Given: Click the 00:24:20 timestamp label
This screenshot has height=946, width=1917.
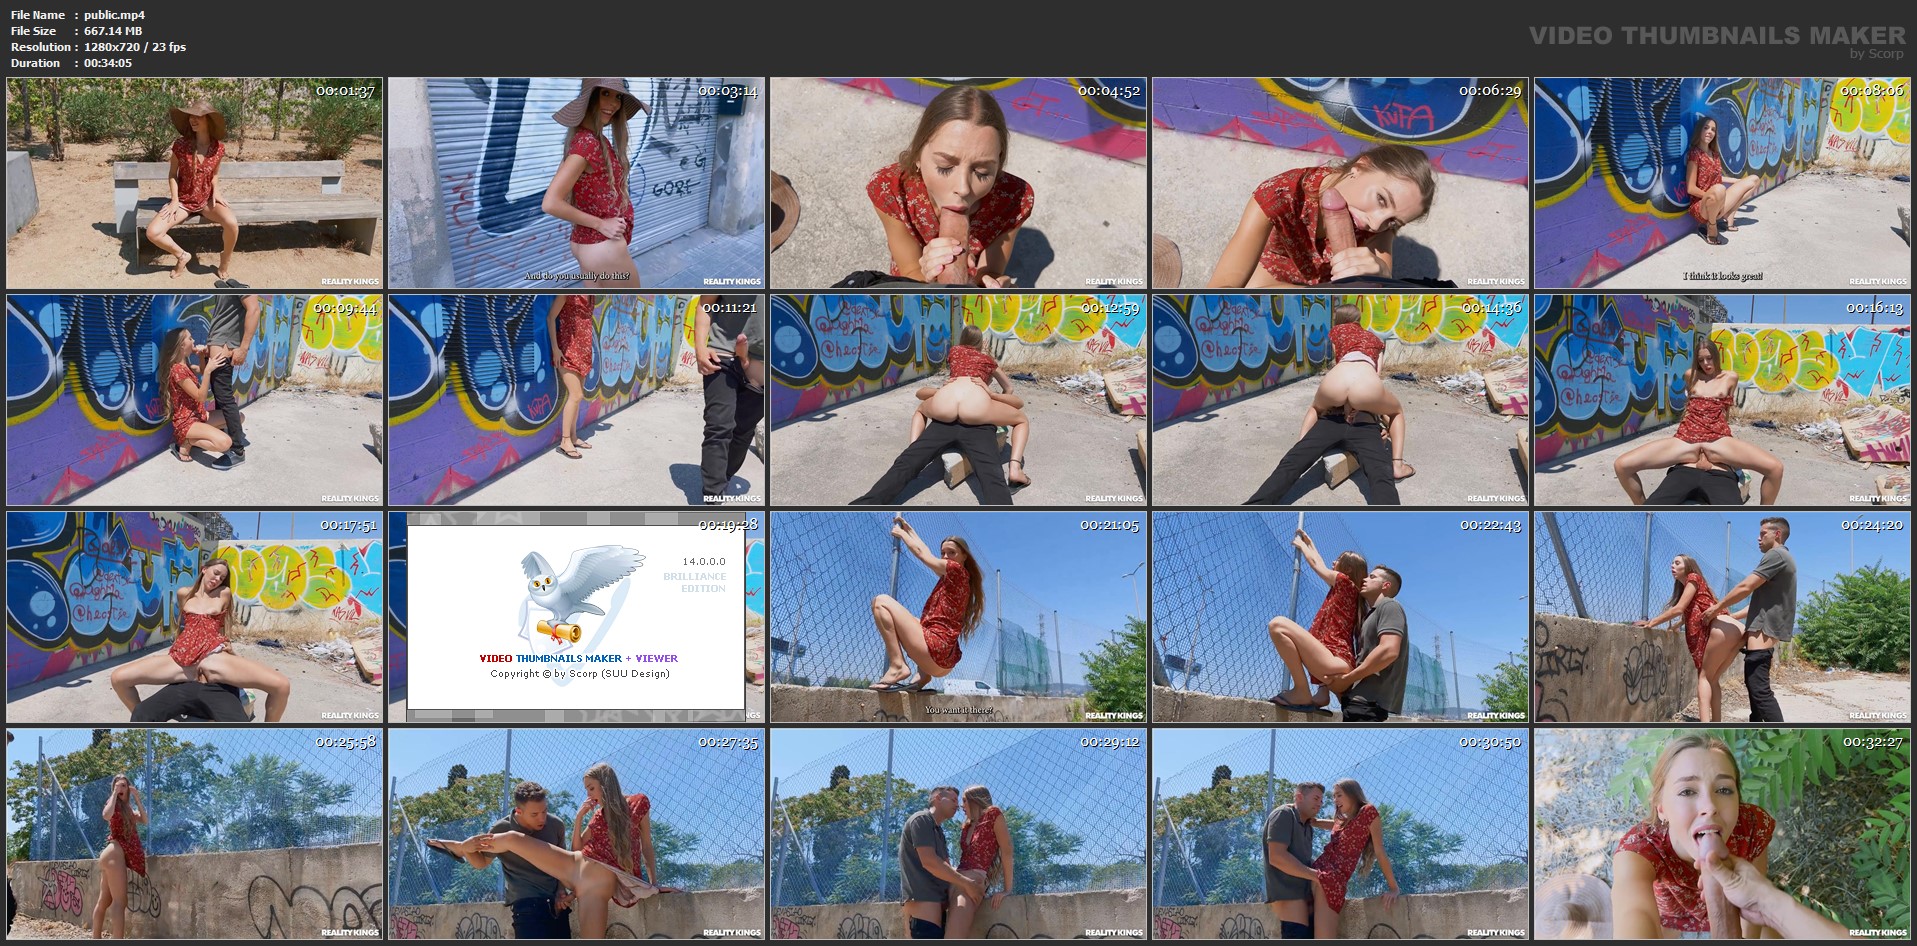Looking at the screenshot, I should coord(1872,525).
